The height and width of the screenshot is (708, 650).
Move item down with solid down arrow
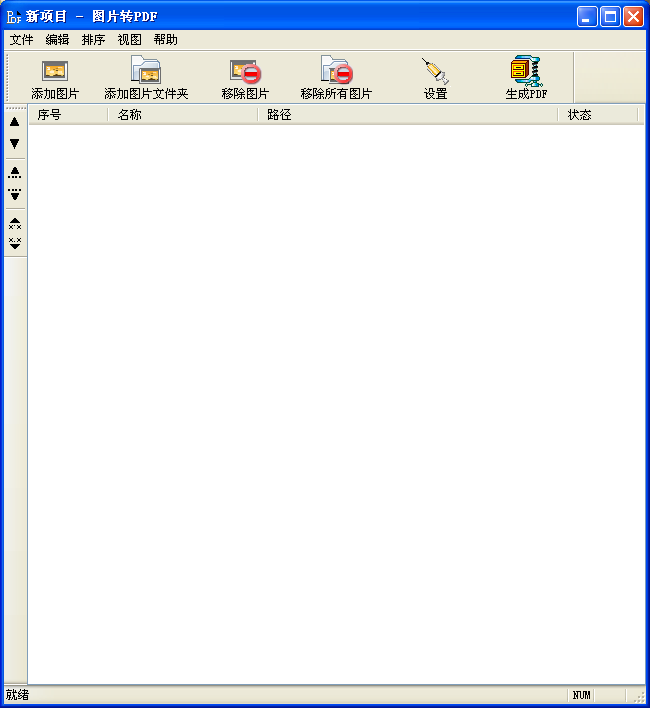14,144
